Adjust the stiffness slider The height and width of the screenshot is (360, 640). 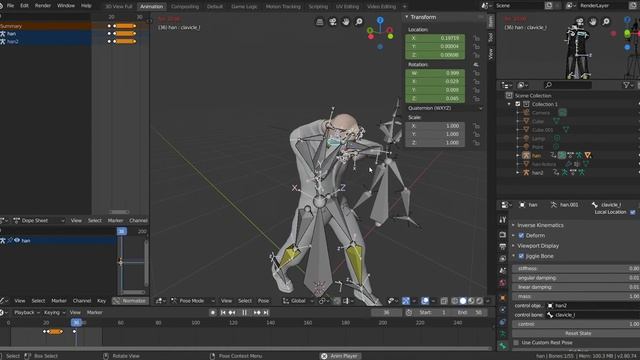coord(576,269)
